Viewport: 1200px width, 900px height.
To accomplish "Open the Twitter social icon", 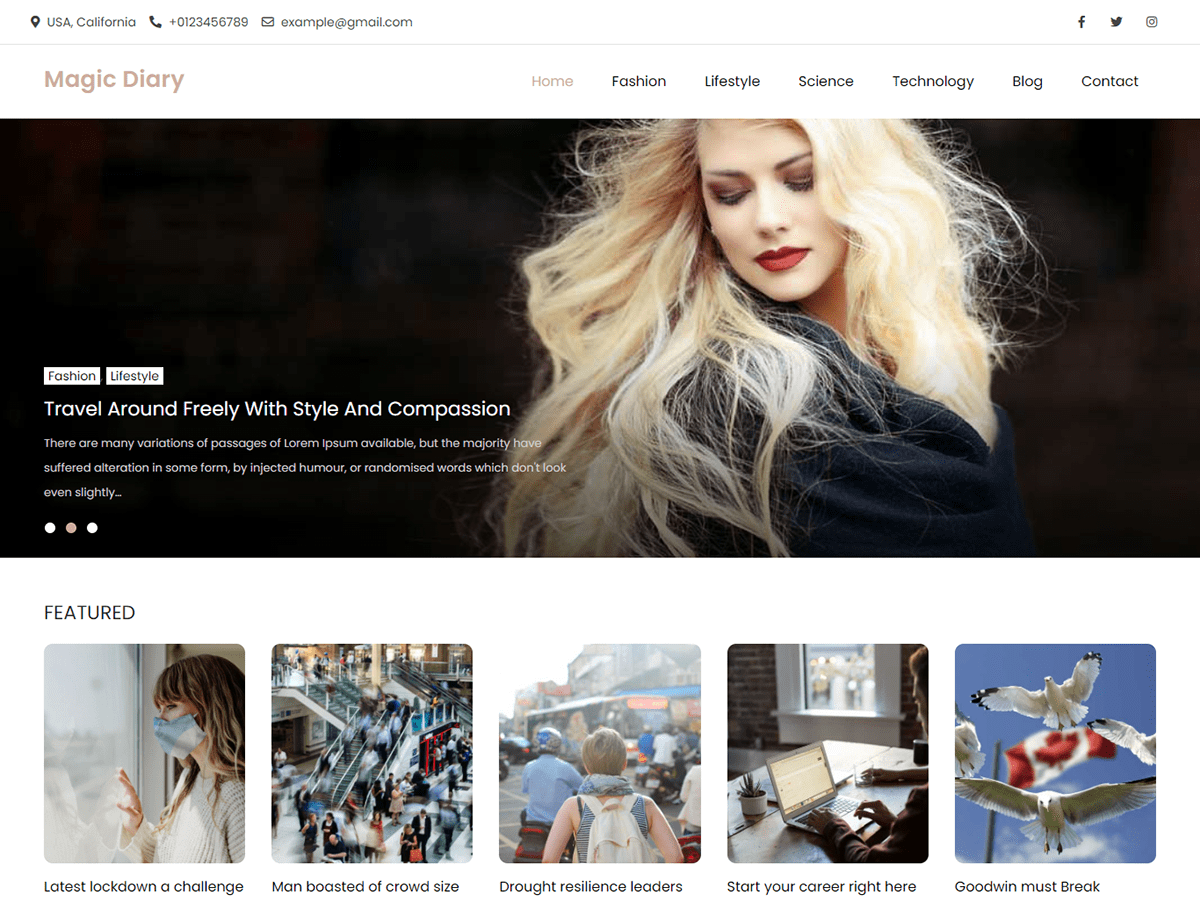I will pos(1116,22).
